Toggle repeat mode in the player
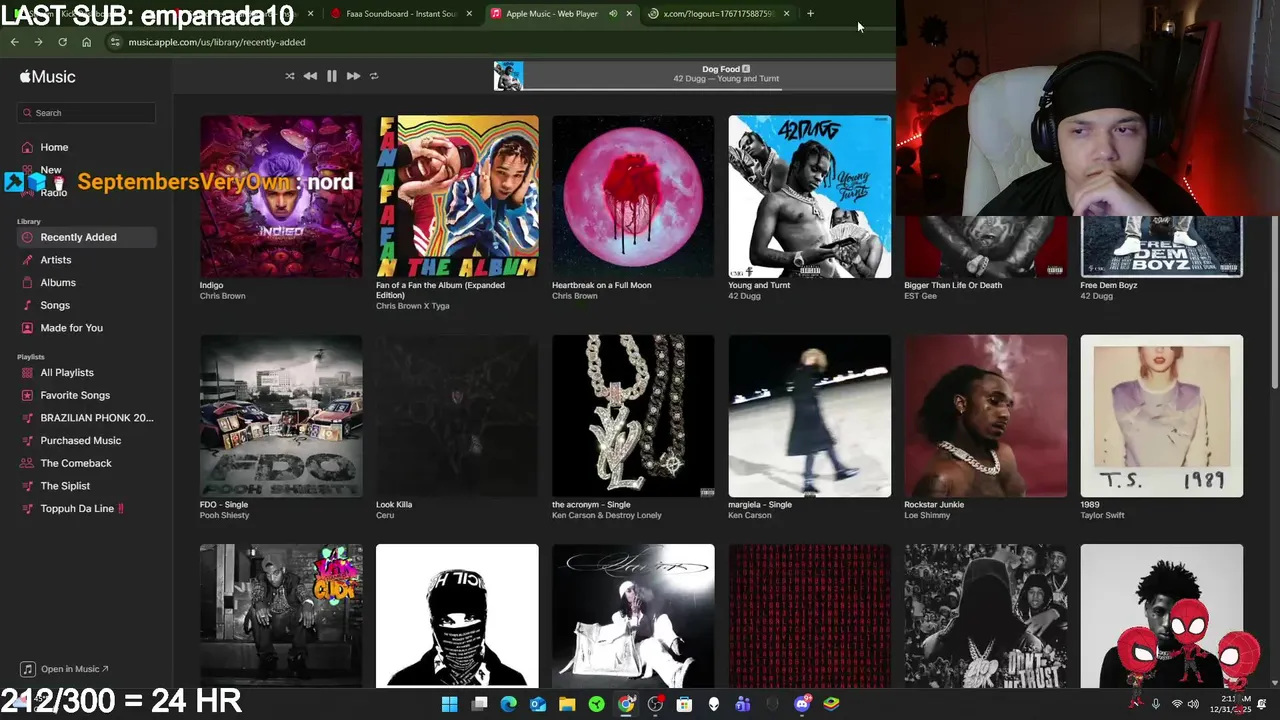Screen dimensions: 1280x720 click(374, 76)
